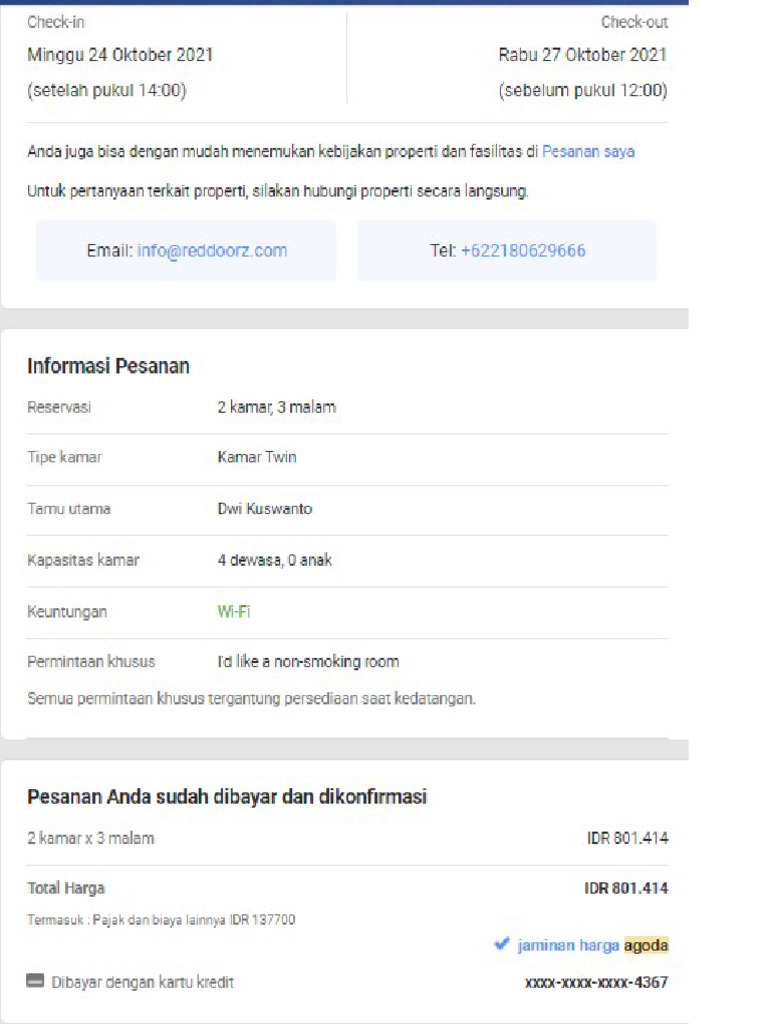768x1024 pixels.
Task: Click the bold Total Harga amount IDR 801.414
Action: click(x=626, y=888)
